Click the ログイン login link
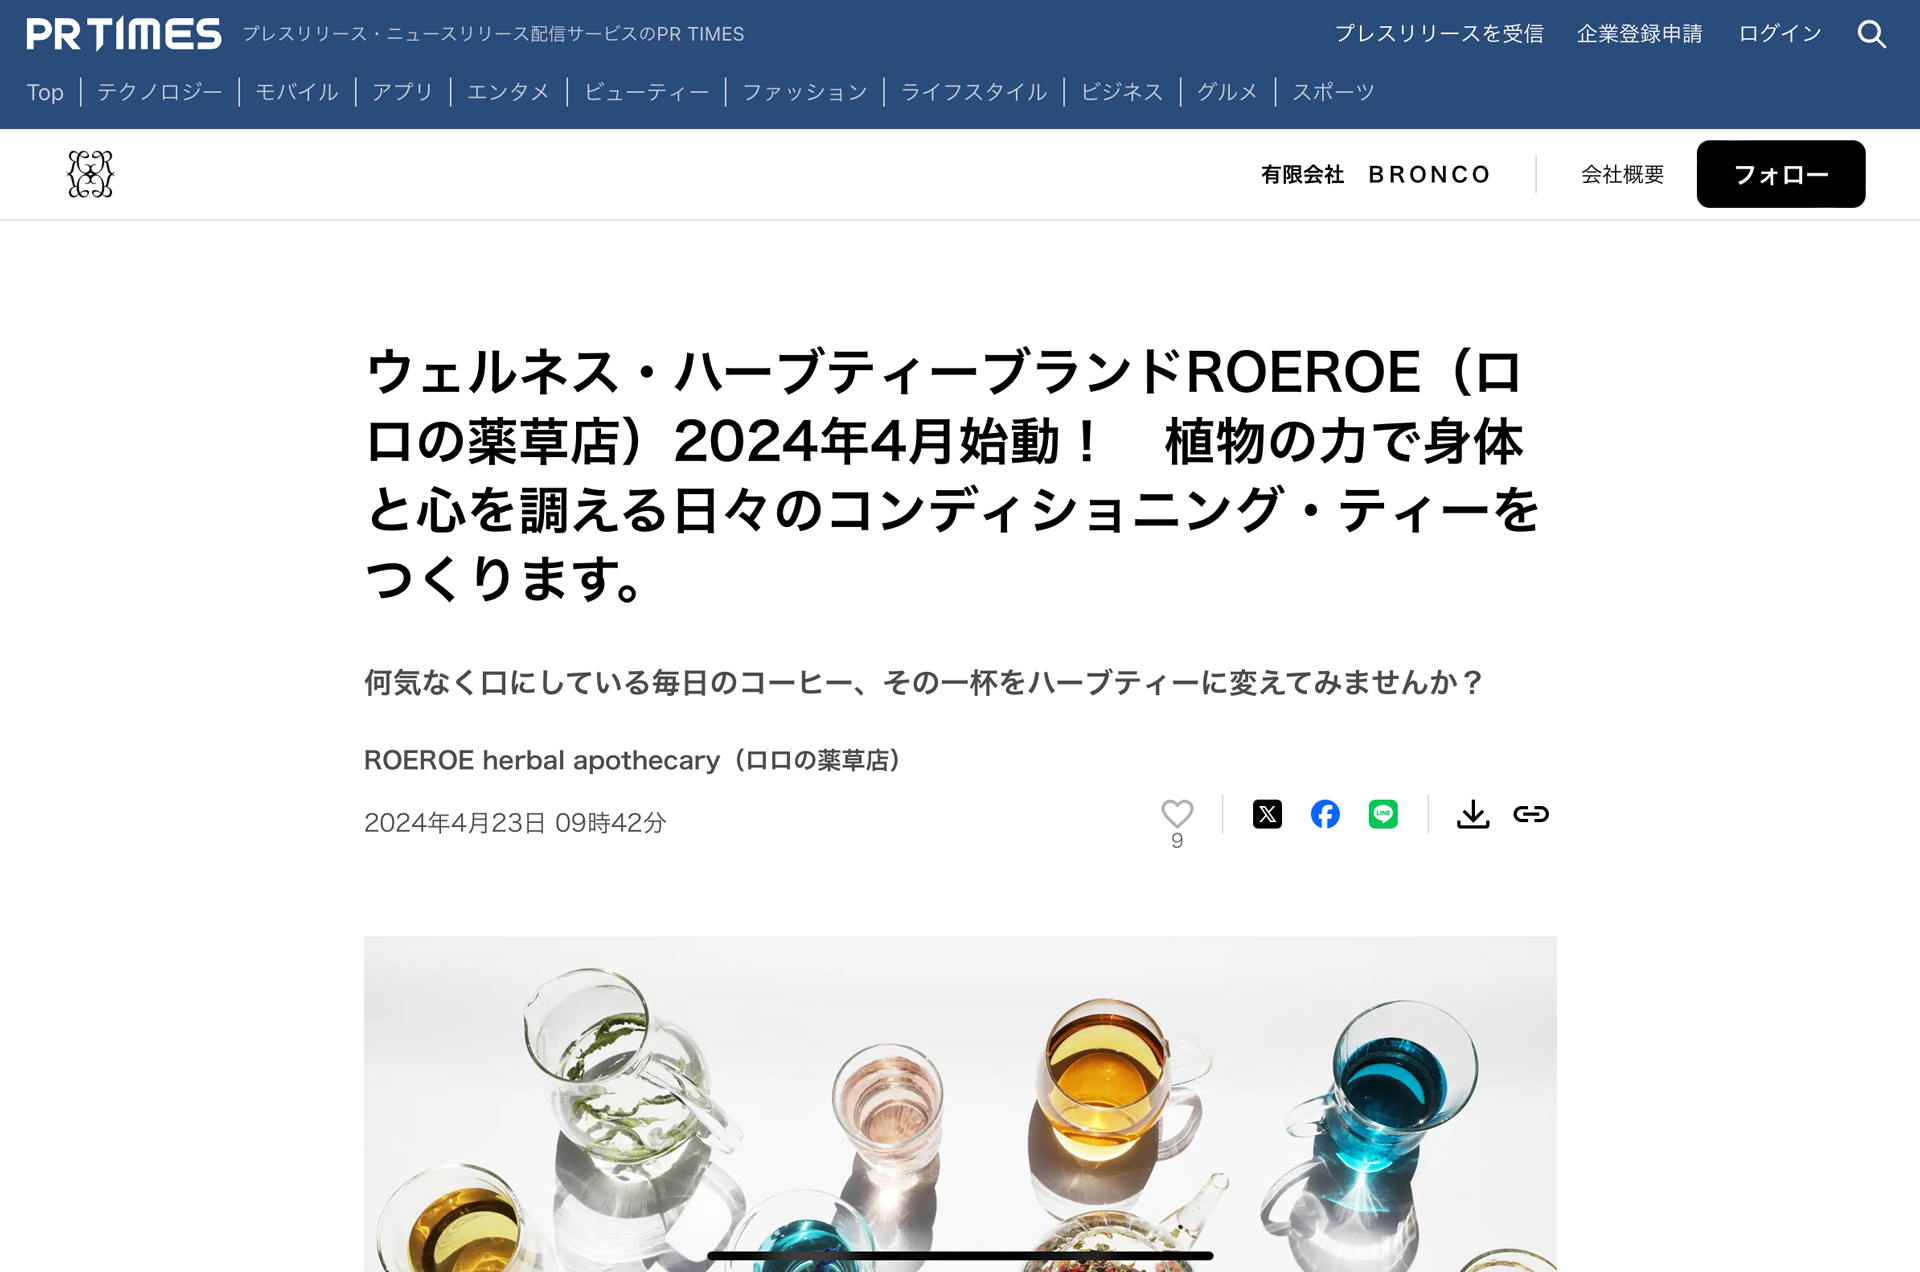The image size is (1920, 1272). point(1779,34)
